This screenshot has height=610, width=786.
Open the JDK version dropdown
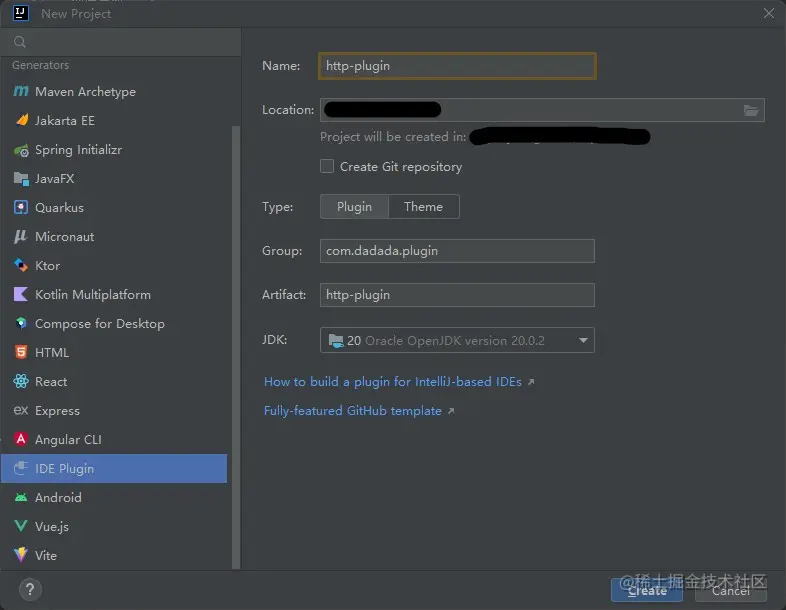tap(457, 340)
